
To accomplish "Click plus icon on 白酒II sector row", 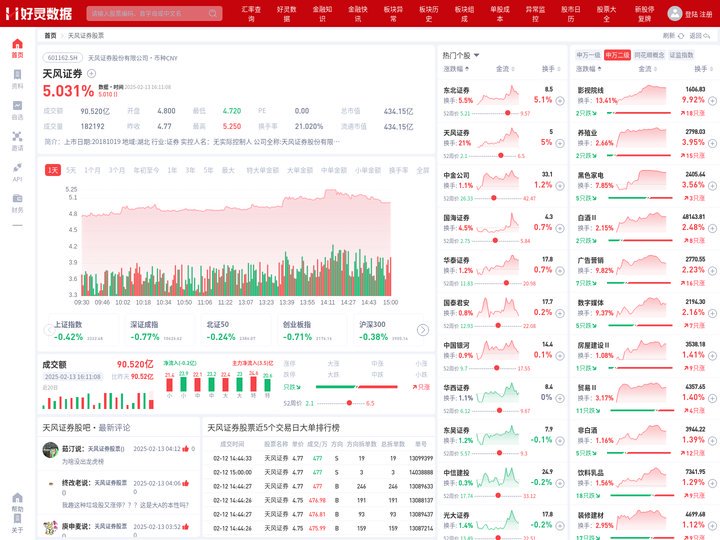I will [x=712, y=228].
